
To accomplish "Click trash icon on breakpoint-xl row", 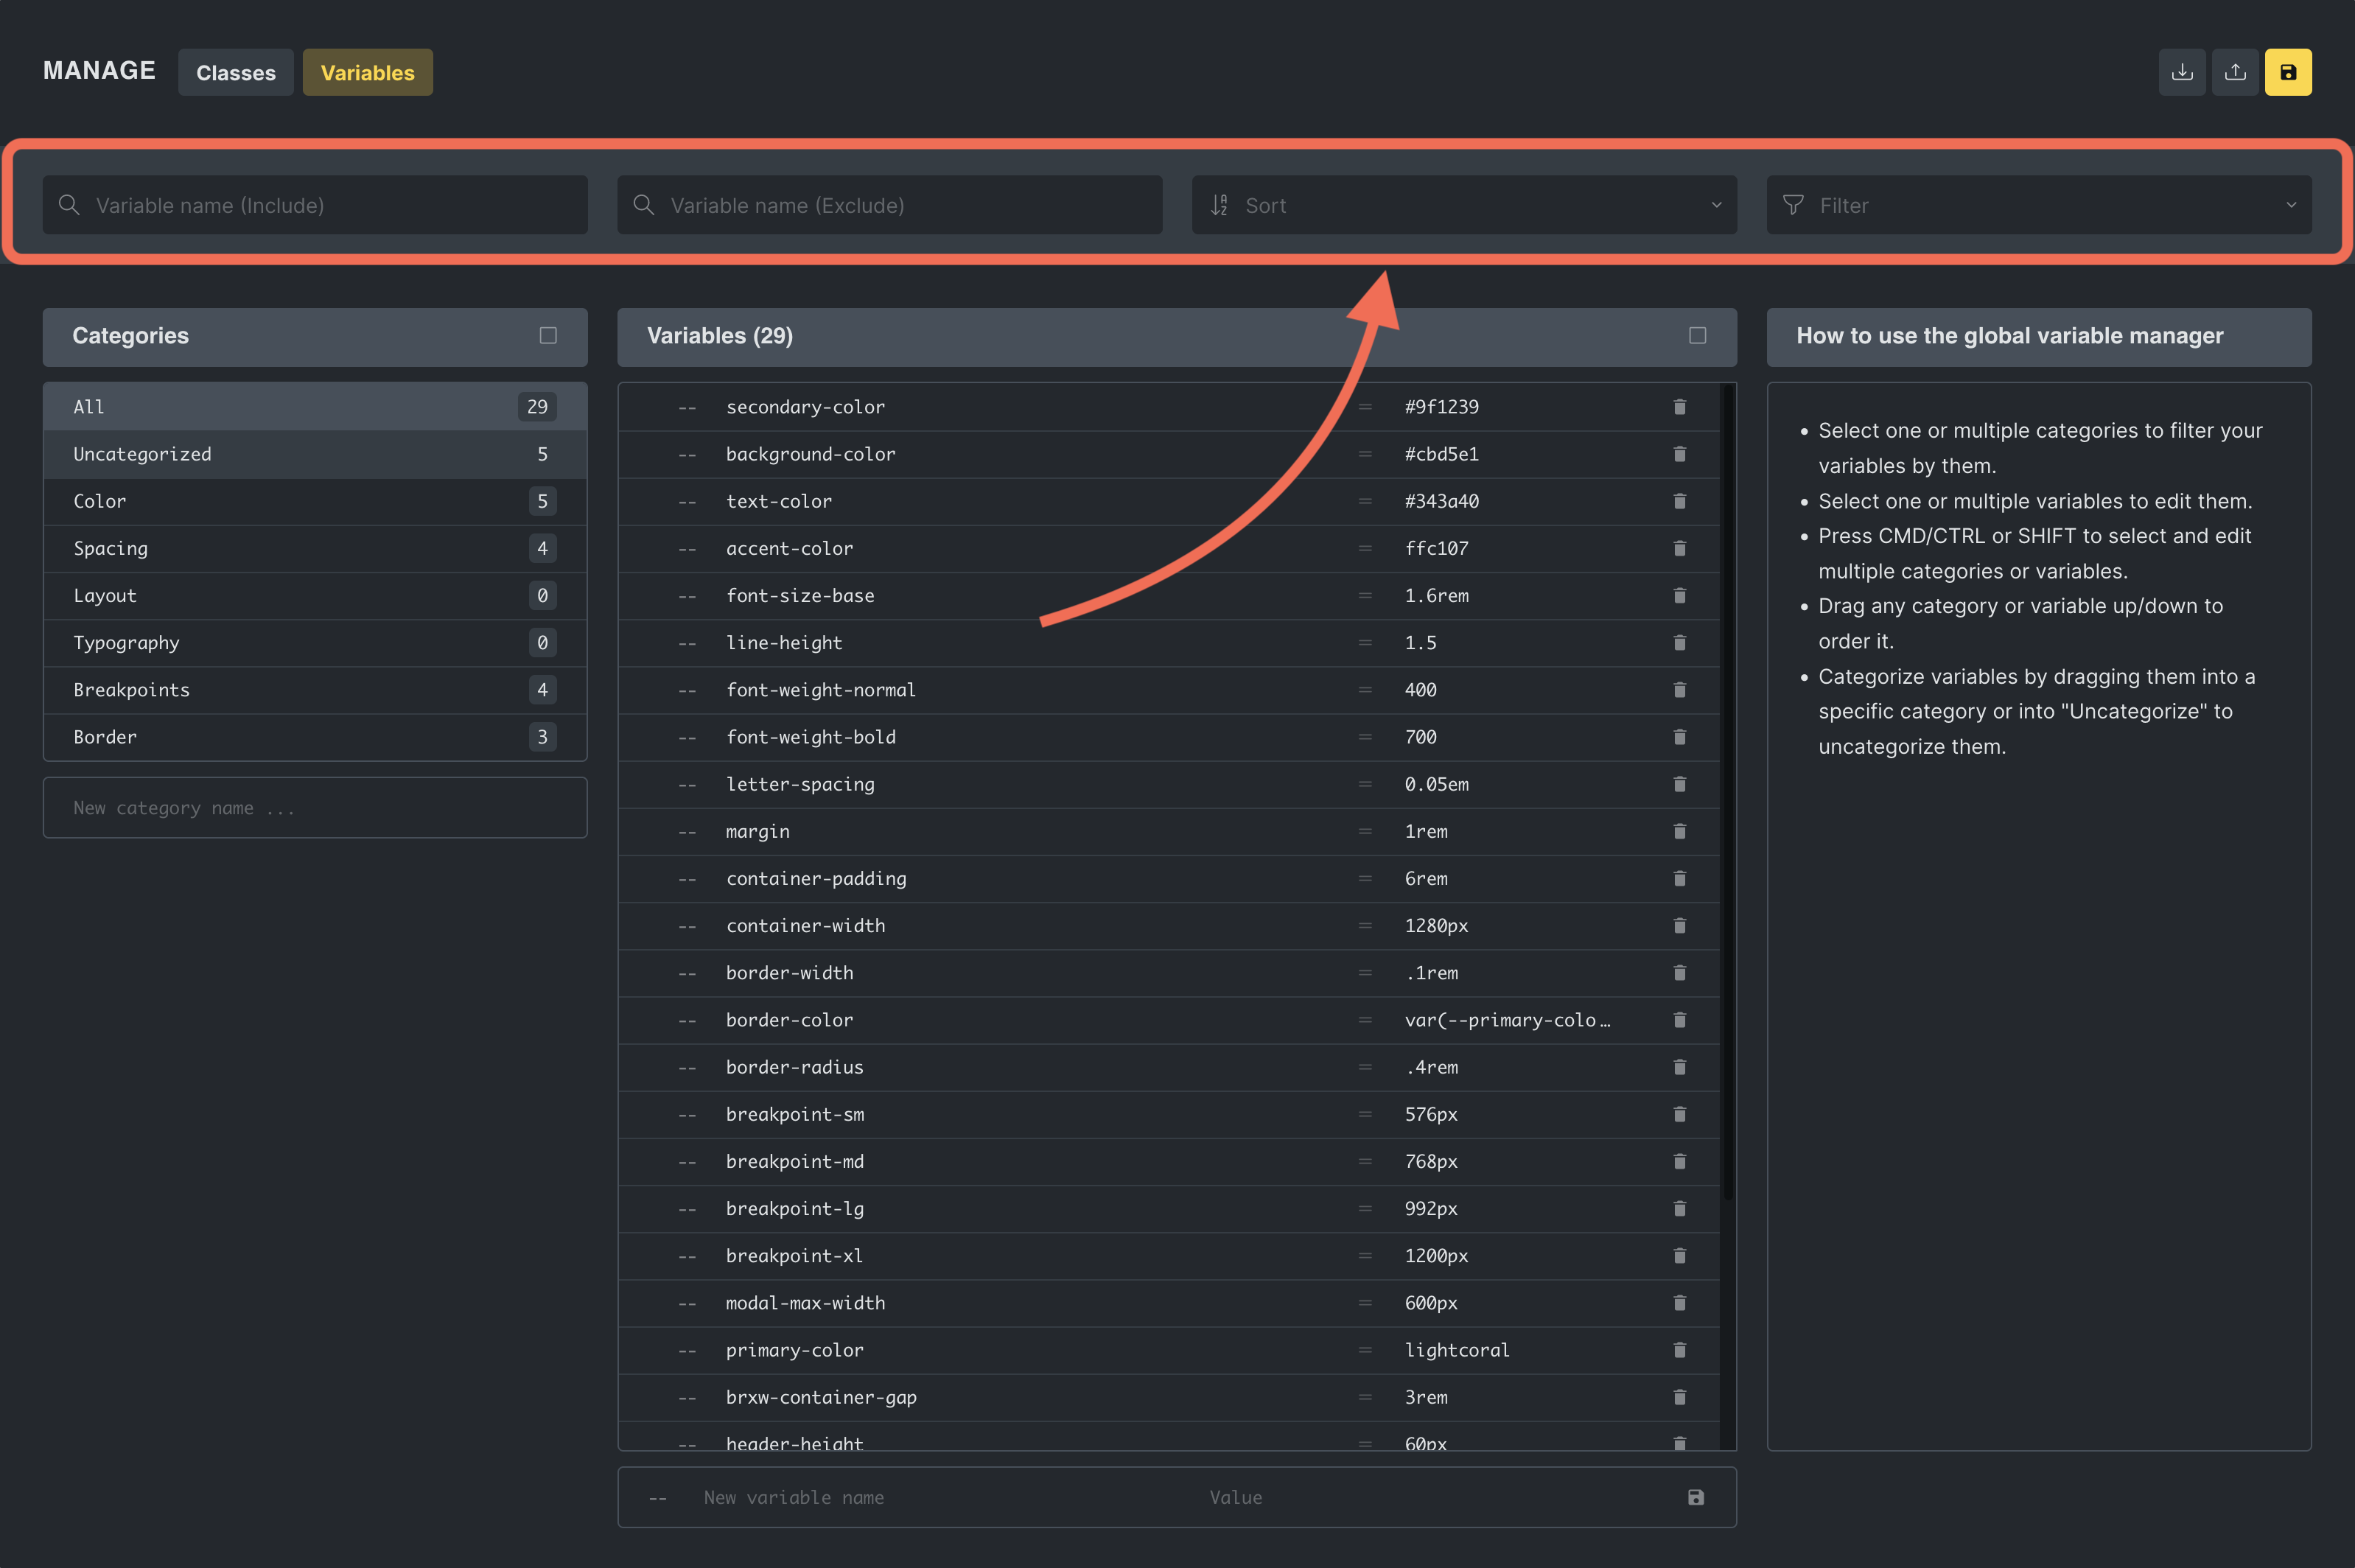I will tap(1679, 1256).
